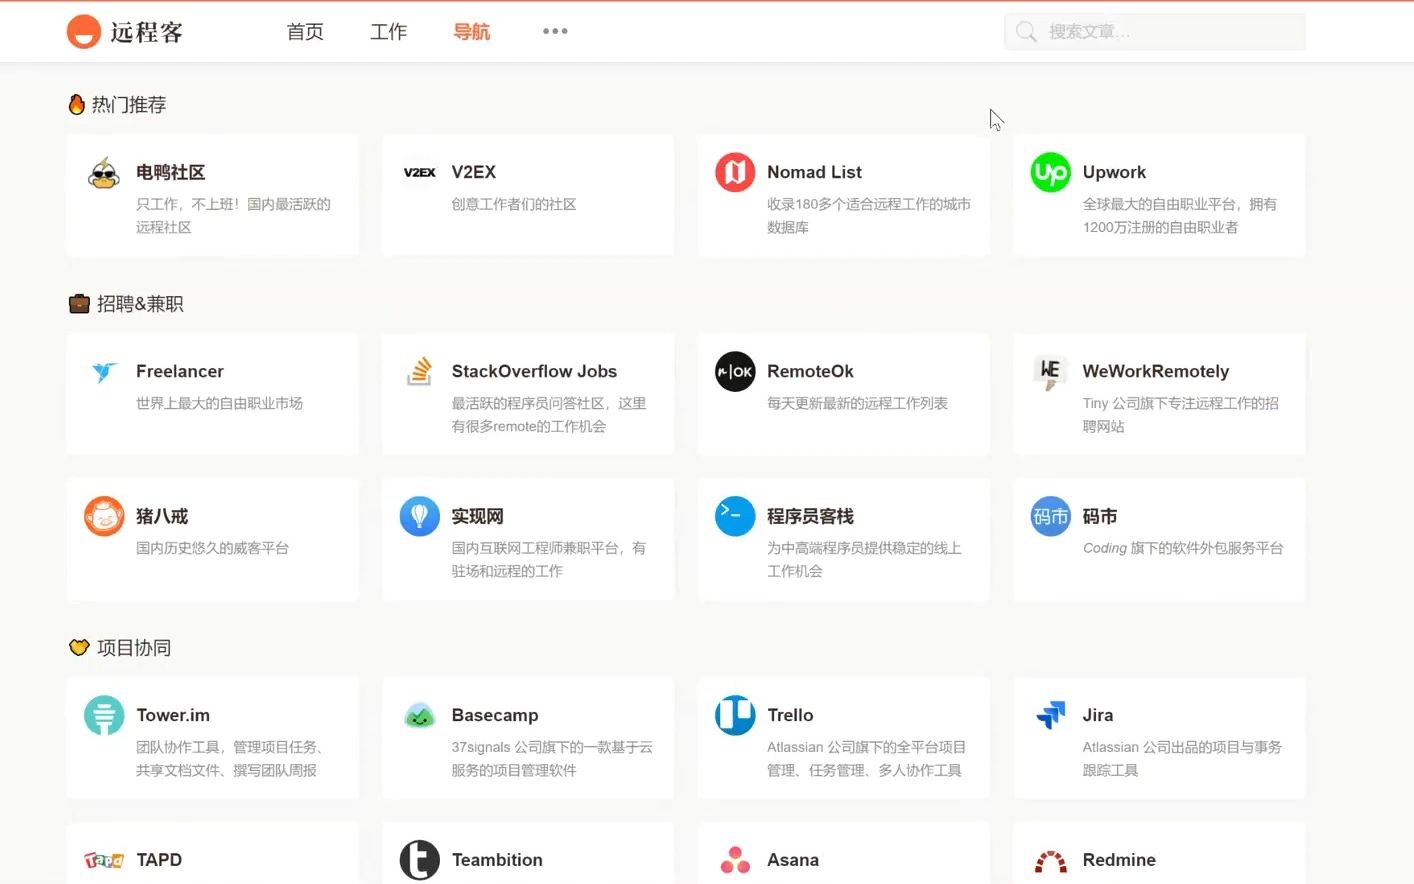Click the V2EX logo icon

point(420,172)
